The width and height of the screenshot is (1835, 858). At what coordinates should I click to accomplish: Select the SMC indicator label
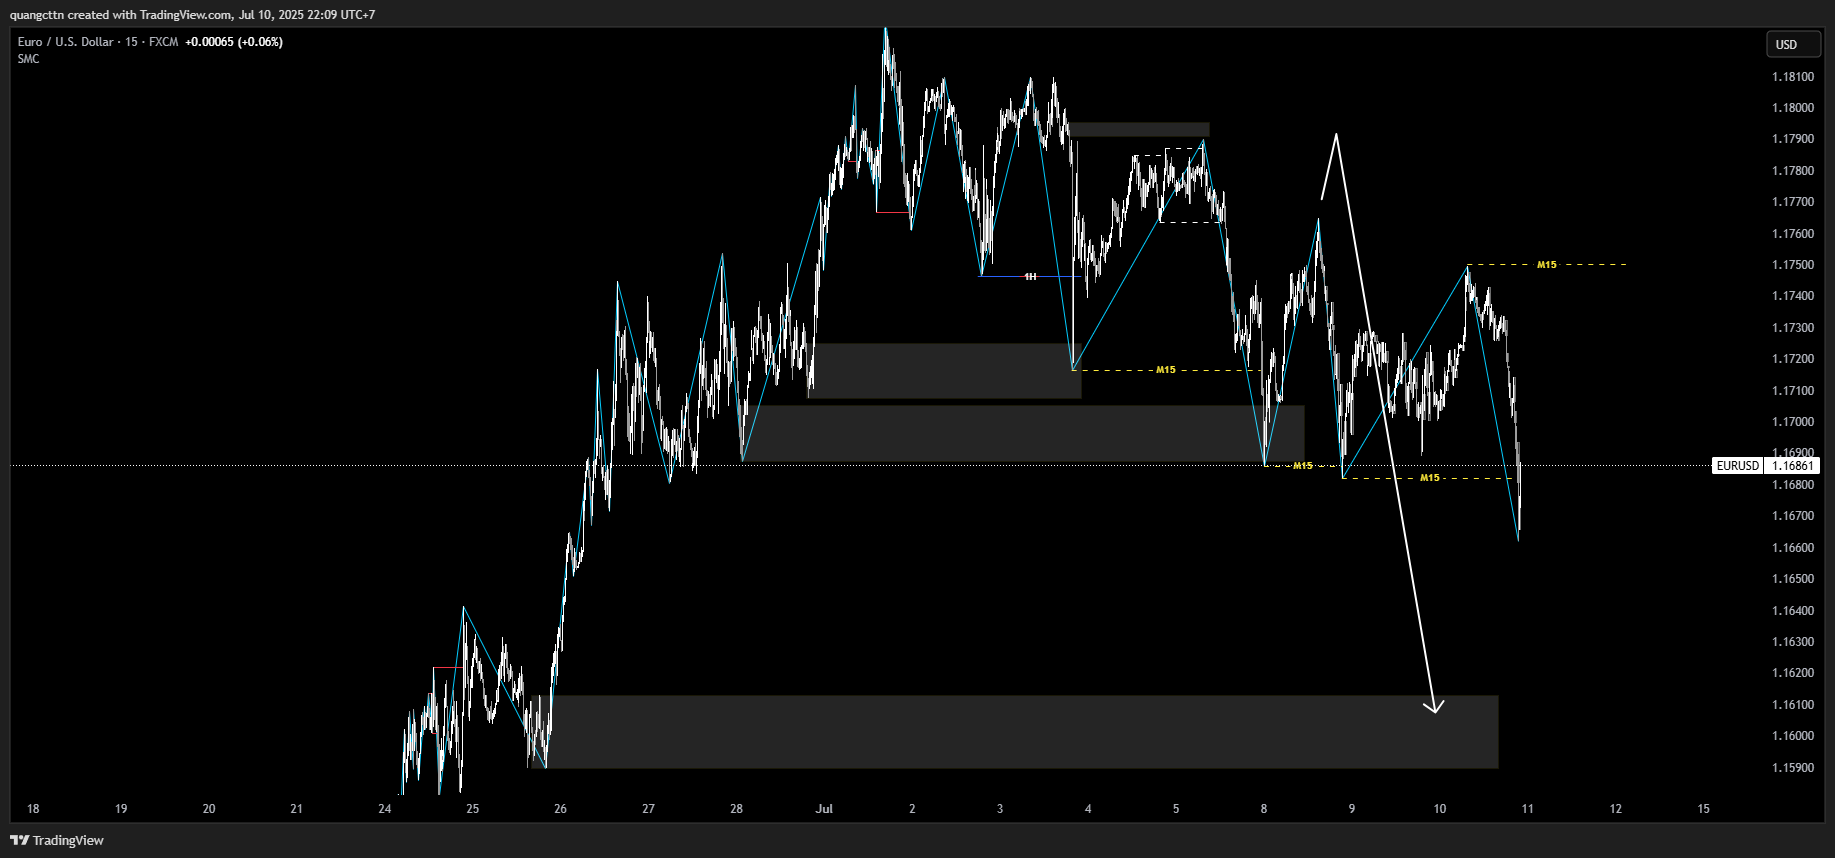(x=29, y=59)
